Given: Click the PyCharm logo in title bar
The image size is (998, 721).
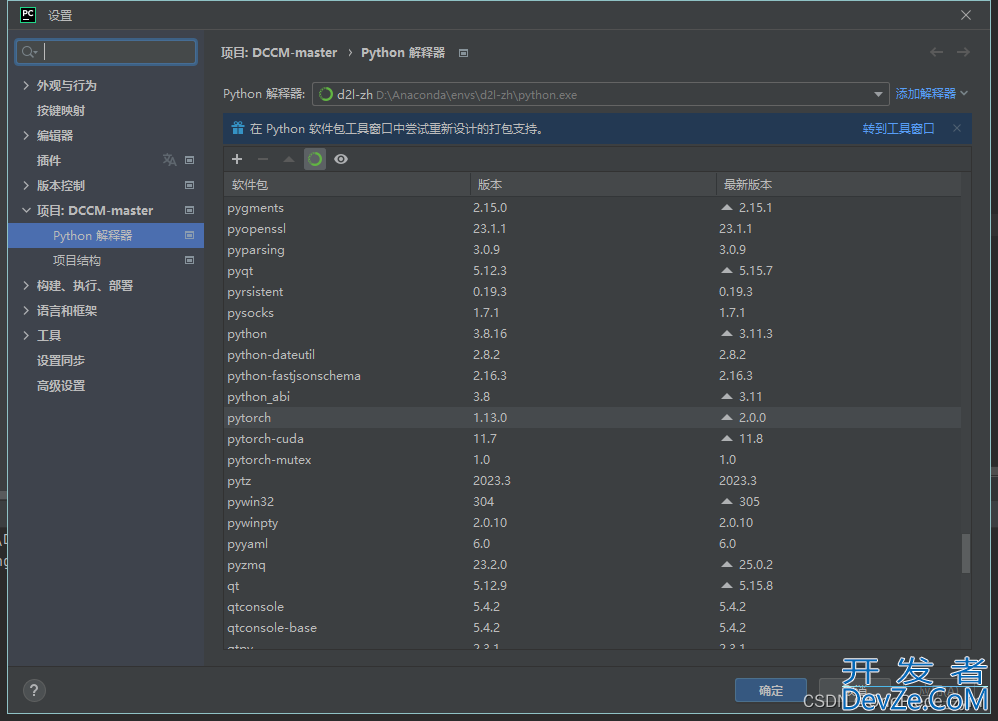Looking at the screenshot, I should click(28, 14).
